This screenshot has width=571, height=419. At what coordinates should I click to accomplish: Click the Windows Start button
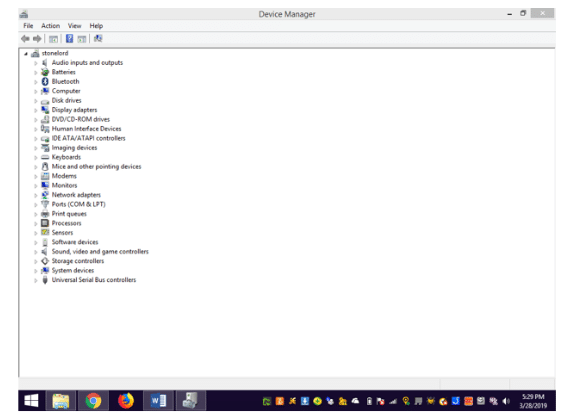click(31, 401)
